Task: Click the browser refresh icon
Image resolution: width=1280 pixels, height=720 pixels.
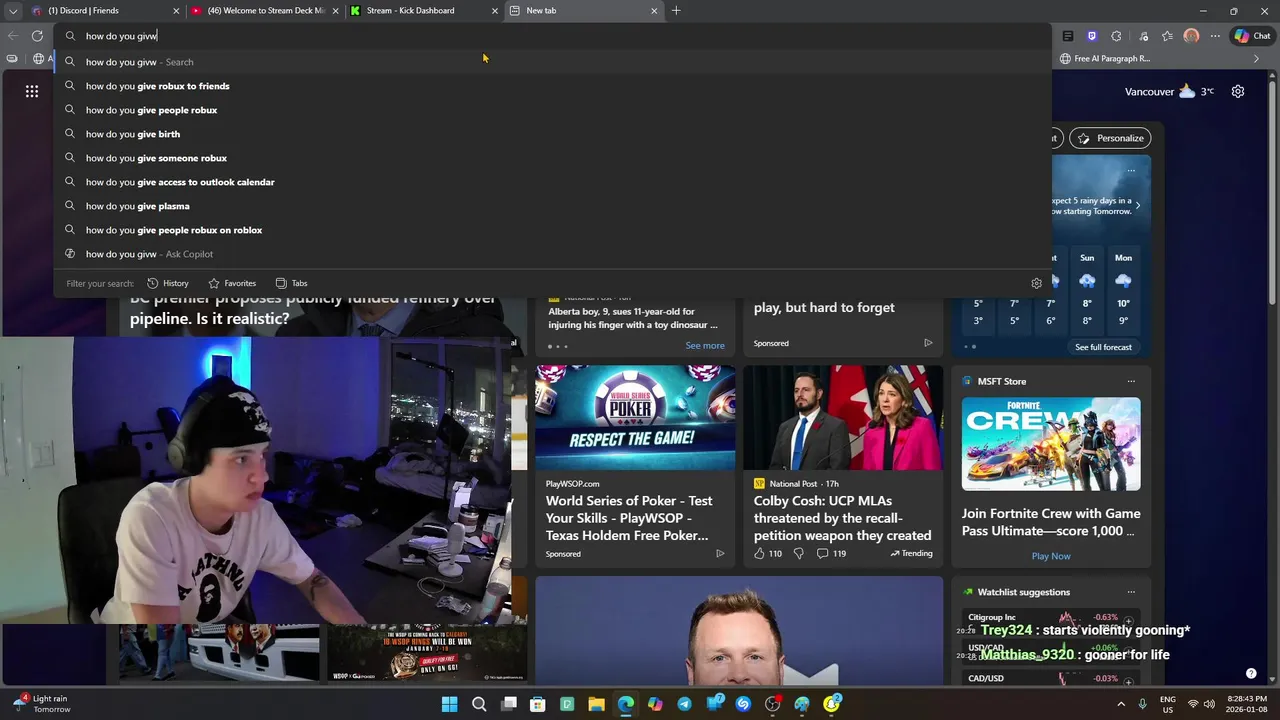Action: (x=37, y=36)
